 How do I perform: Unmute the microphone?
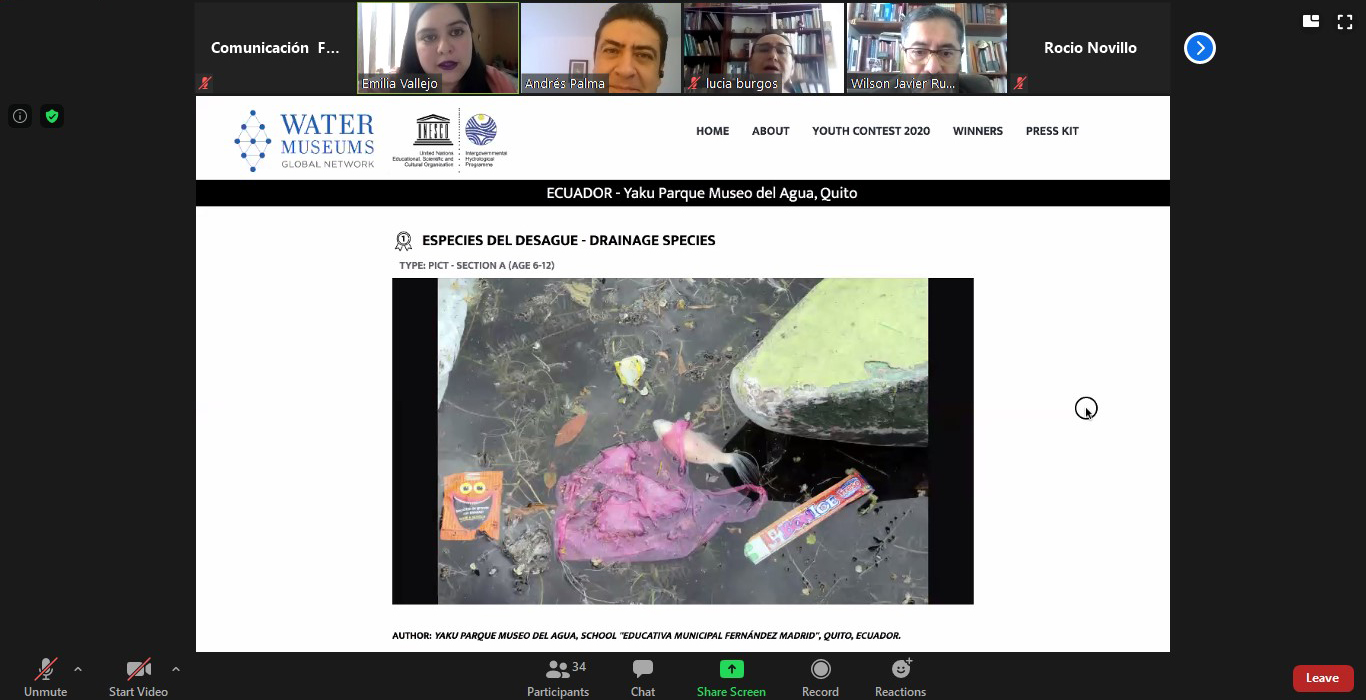pyautogui.click(x=45, y=676)
